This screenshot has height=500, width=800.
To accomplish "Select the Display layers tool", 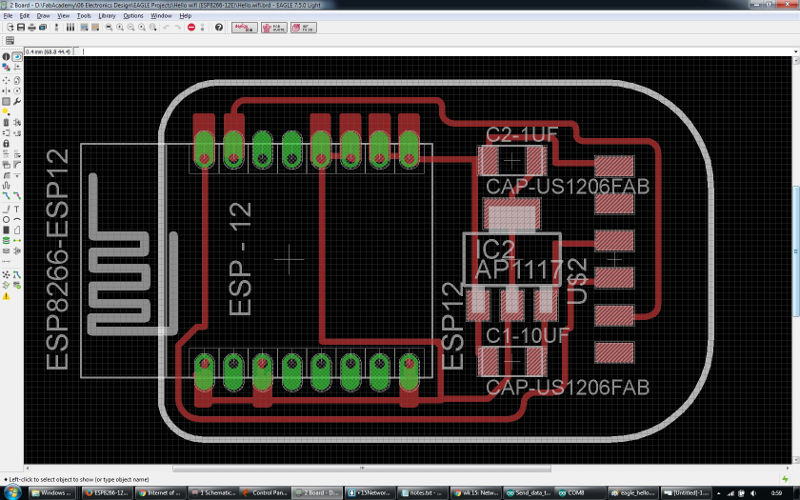I will (x=6, y=66).
